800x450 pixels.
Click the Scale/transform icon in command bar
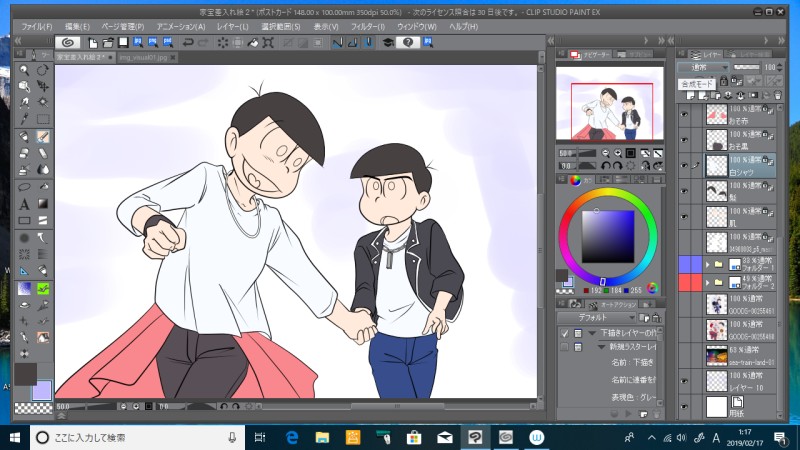[x=268, y=42]
